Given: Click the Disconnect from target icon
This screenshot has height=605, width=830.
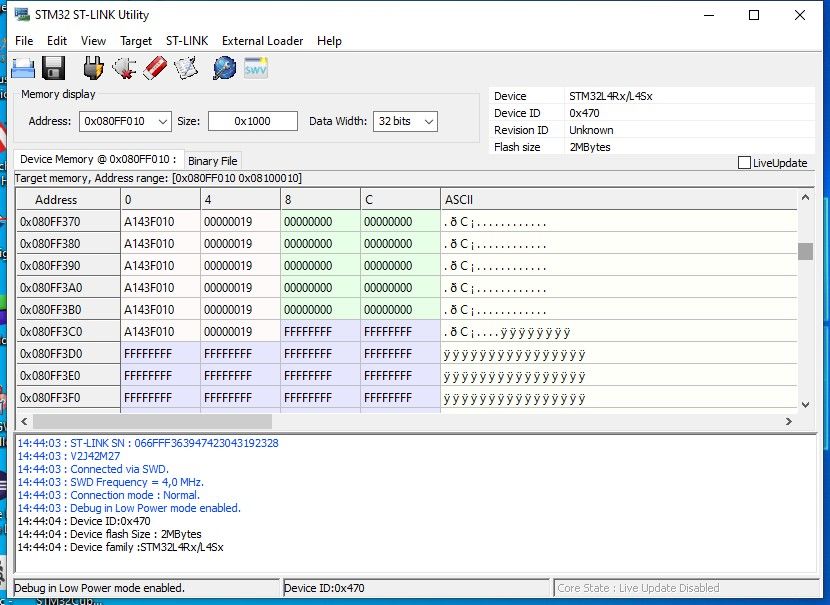Looking at the screenshot, I should tap(124, 68).
